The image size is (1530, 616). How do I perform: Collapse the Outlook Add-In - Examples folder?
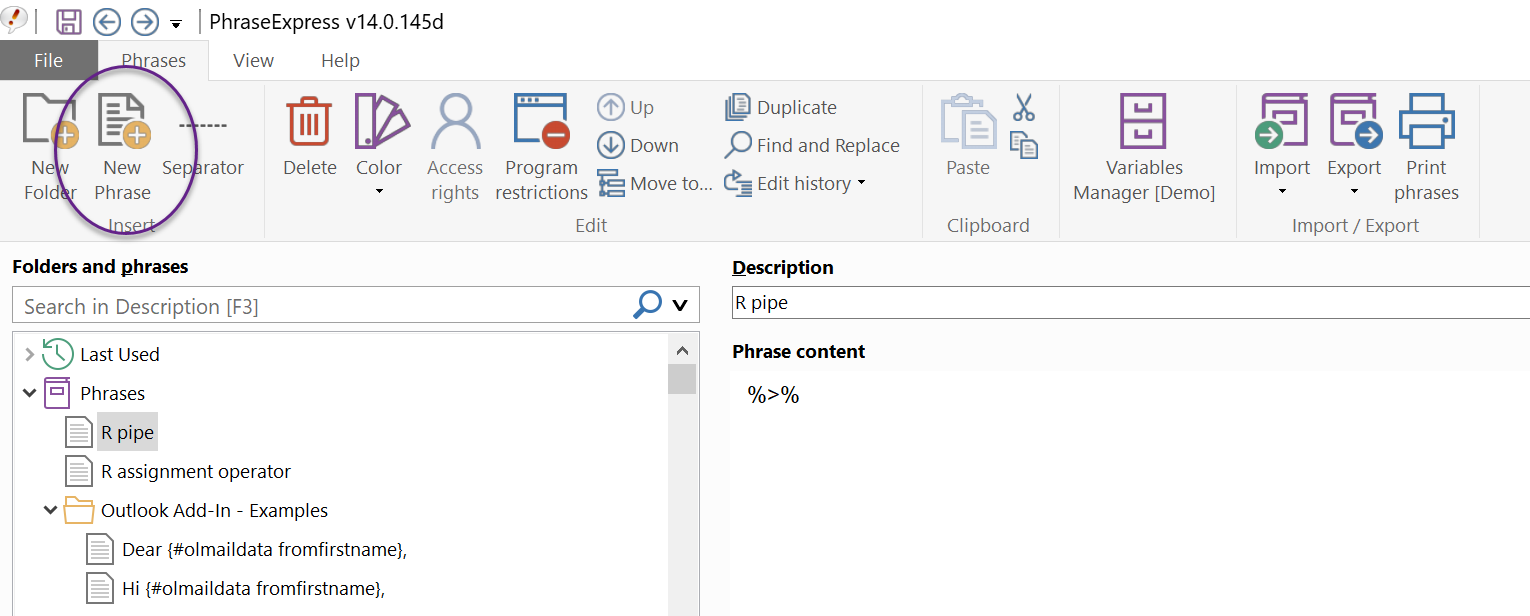51,510
